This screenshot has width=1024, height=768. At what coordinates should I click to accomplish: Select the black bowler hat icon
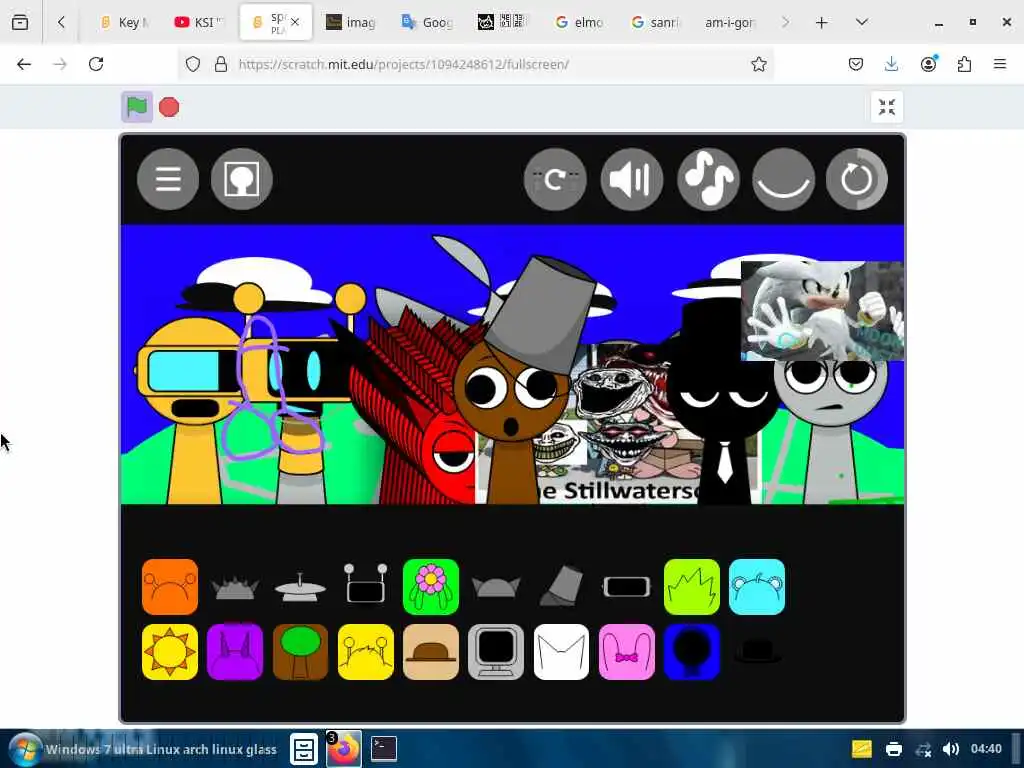757,652
